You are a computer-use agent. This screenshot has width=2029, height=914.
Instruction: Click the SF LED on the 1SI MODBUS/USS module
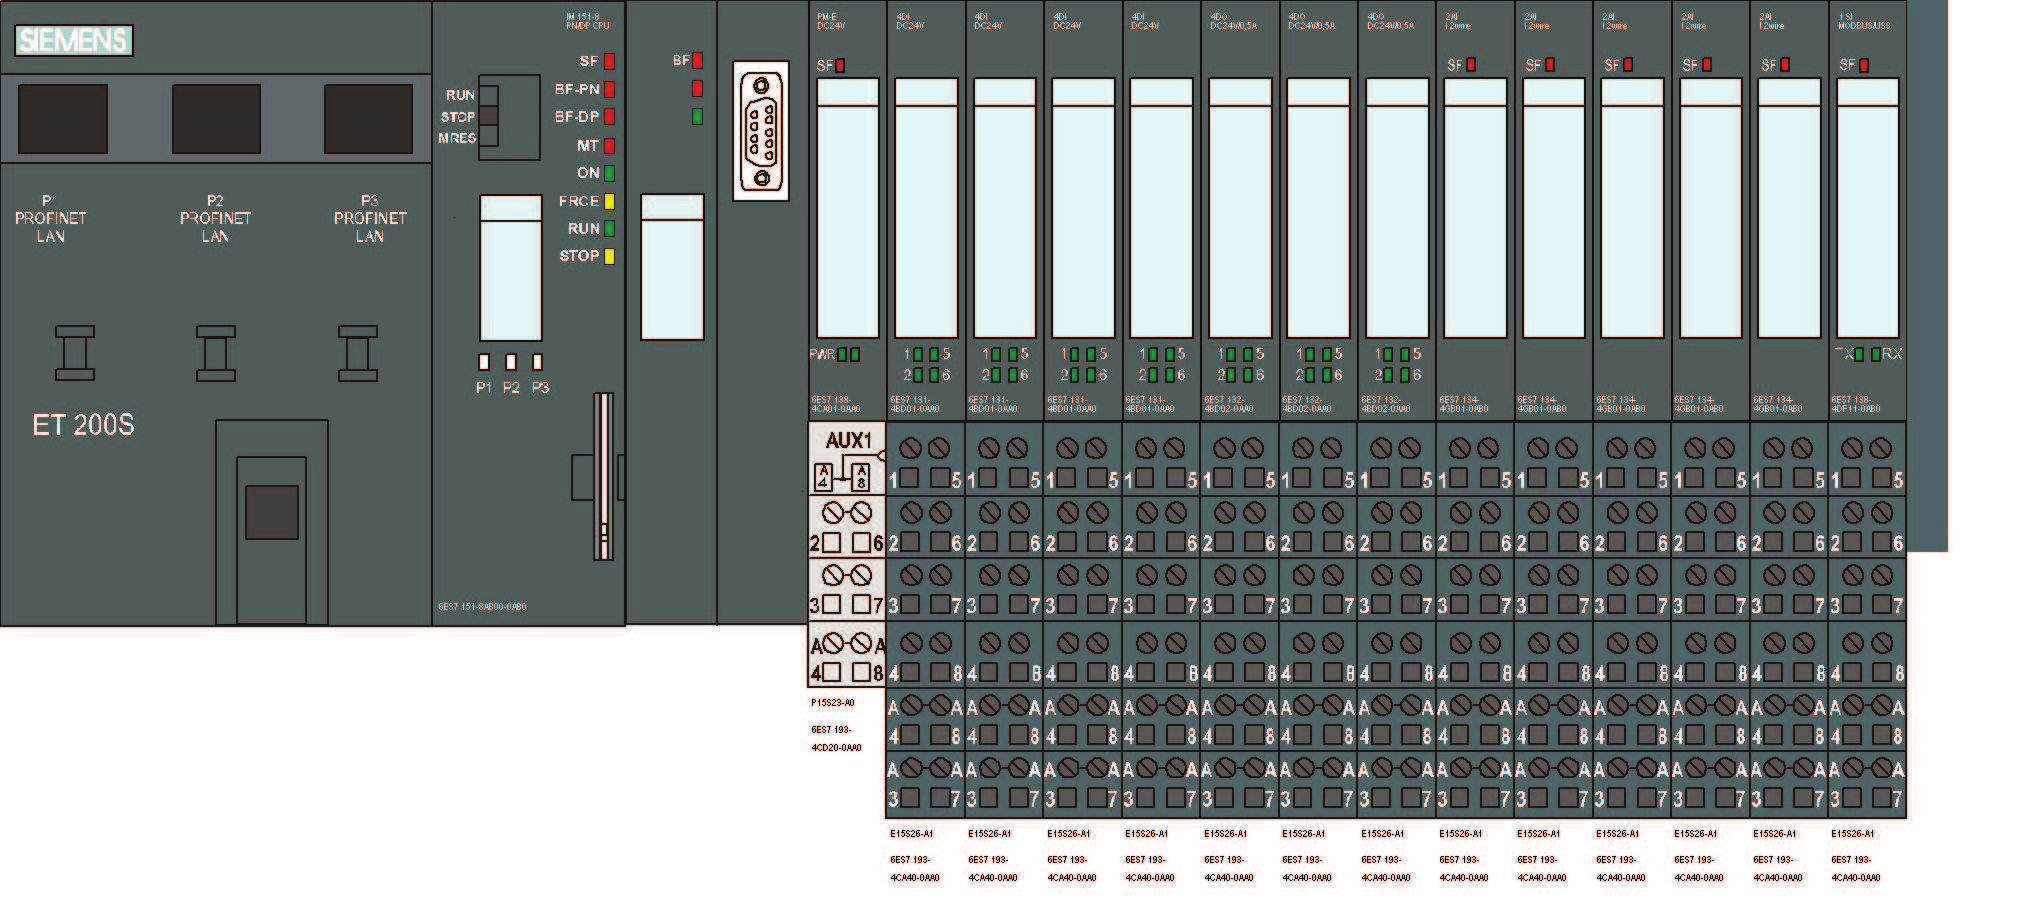click(1863, 65)
